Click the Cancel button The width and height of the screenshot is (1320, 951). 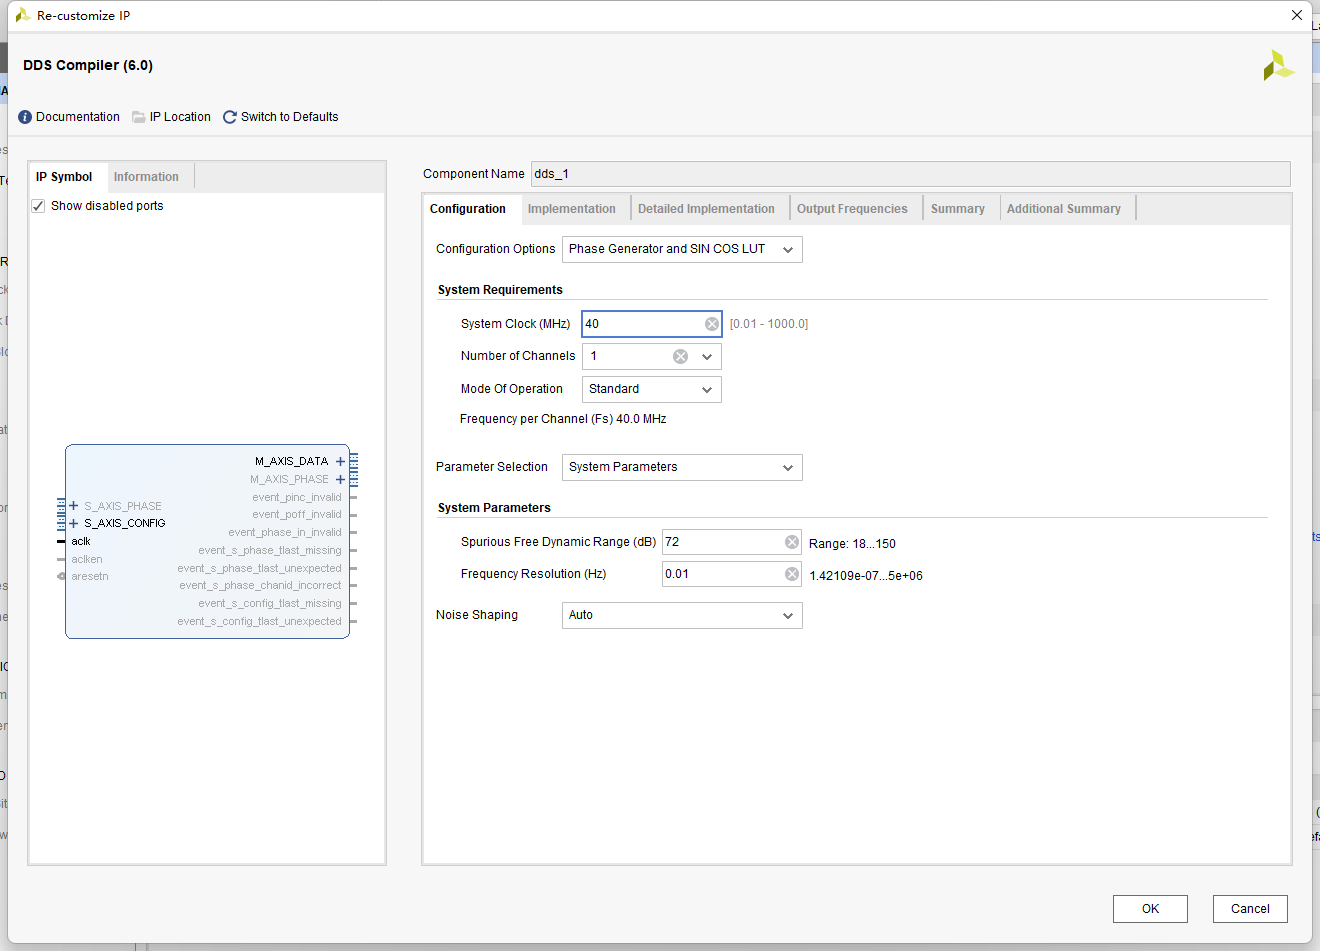(1250, 909)
